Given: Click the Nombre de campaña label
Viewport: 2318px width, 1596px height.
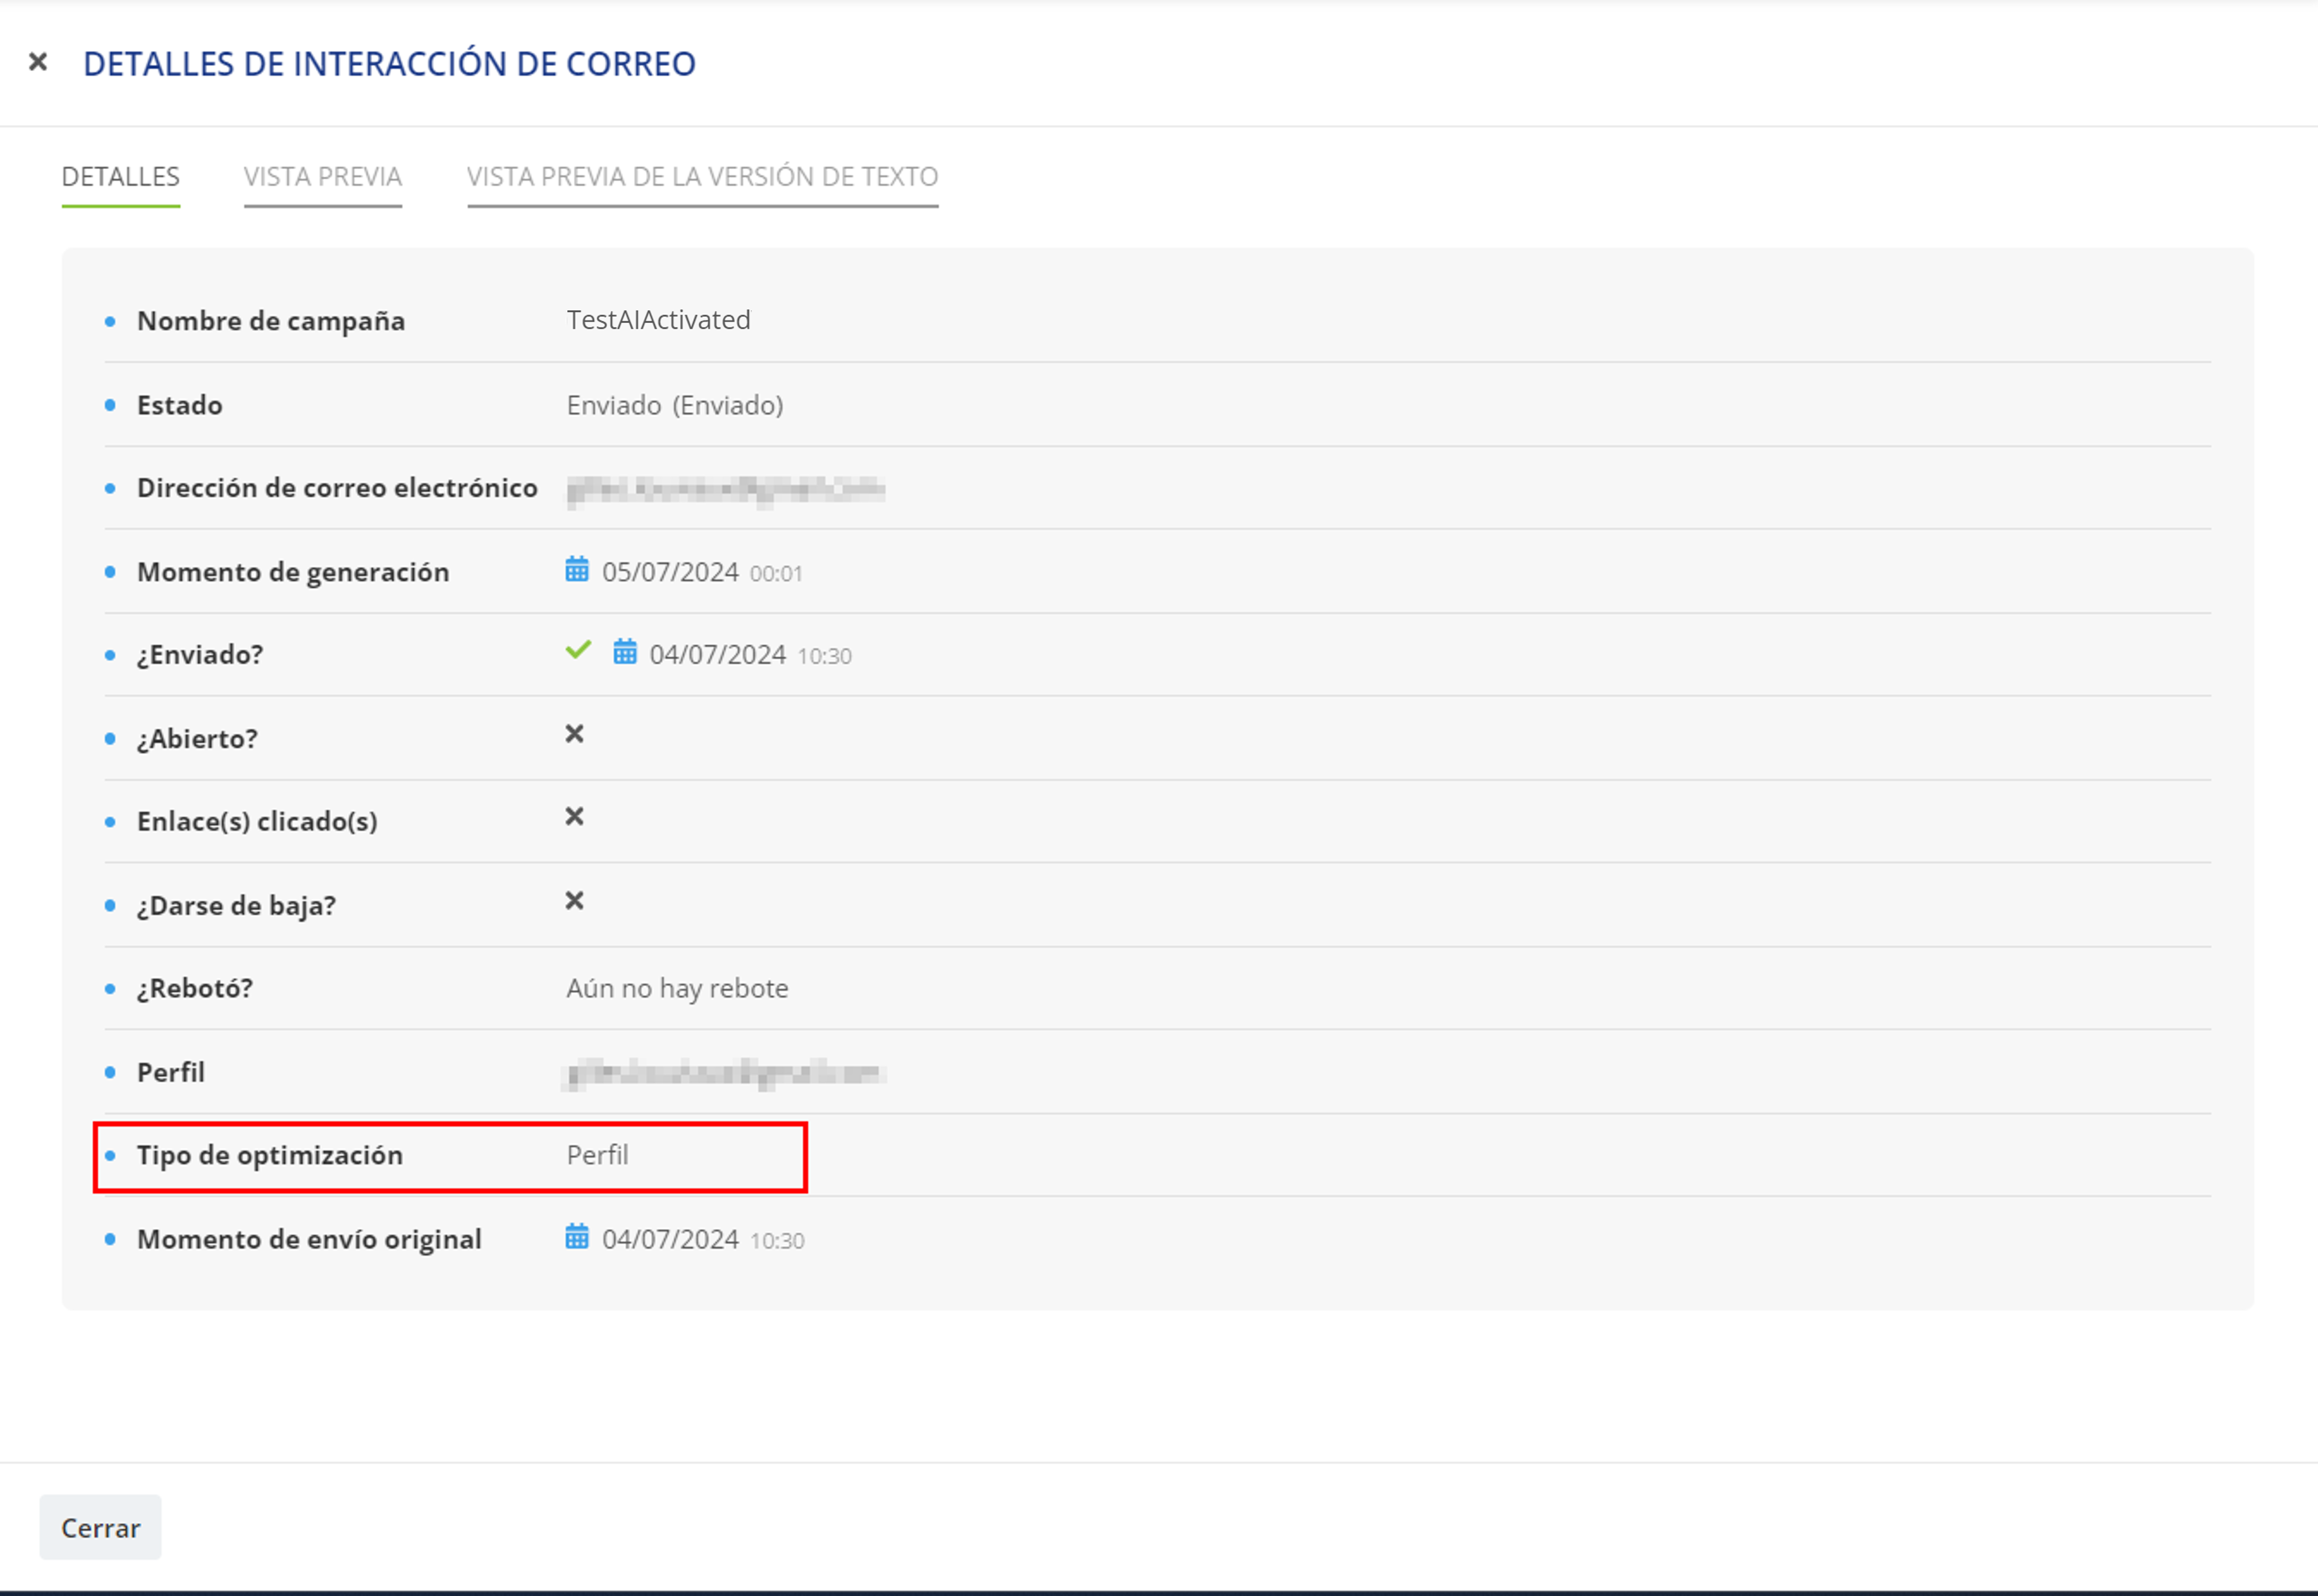Looking at the screenshot, I should click(271, 321).
